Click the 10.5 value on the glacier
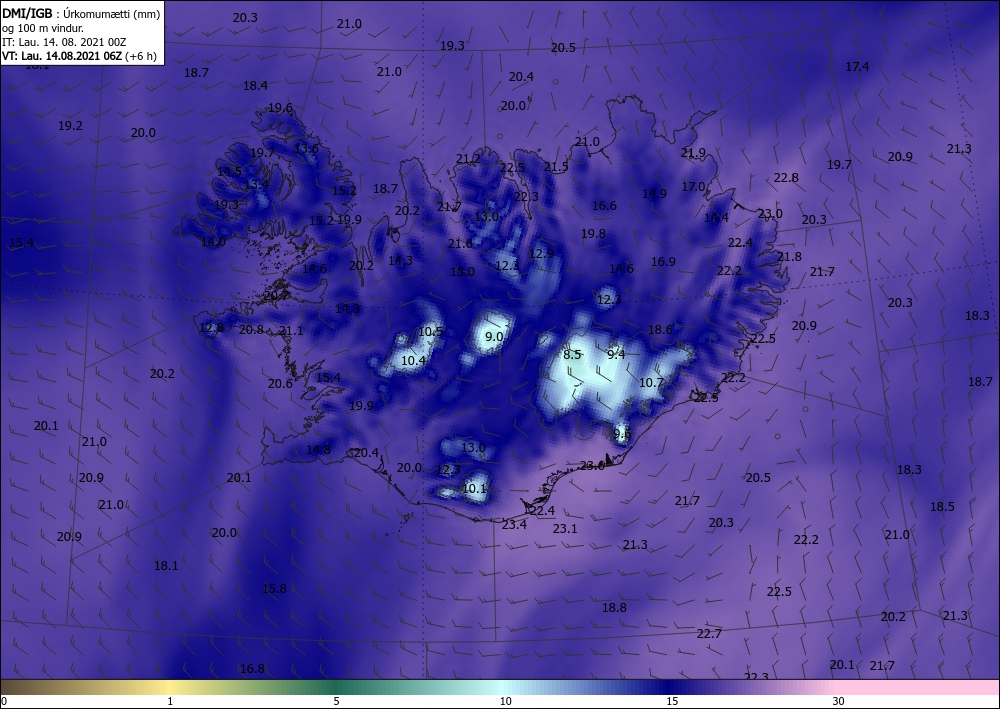The image size is (1000, 709). (430, 332)
